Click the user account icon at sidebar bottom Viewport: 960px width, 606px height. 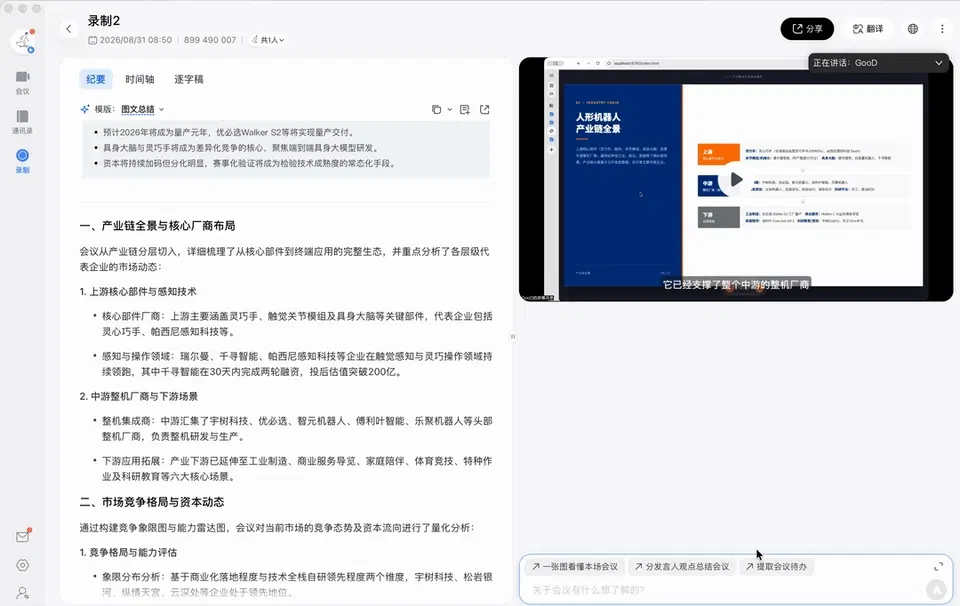[23, 593]
